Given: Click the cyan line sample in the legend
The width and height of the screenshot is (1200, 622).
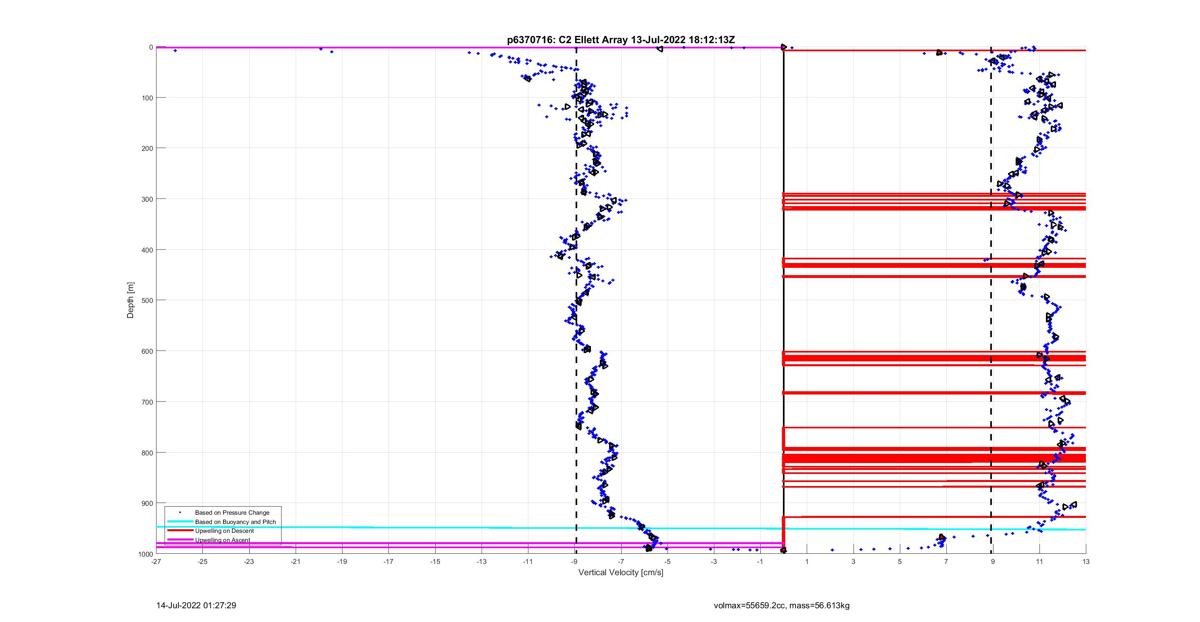Looking at the screenshot, I should point(179,521).
